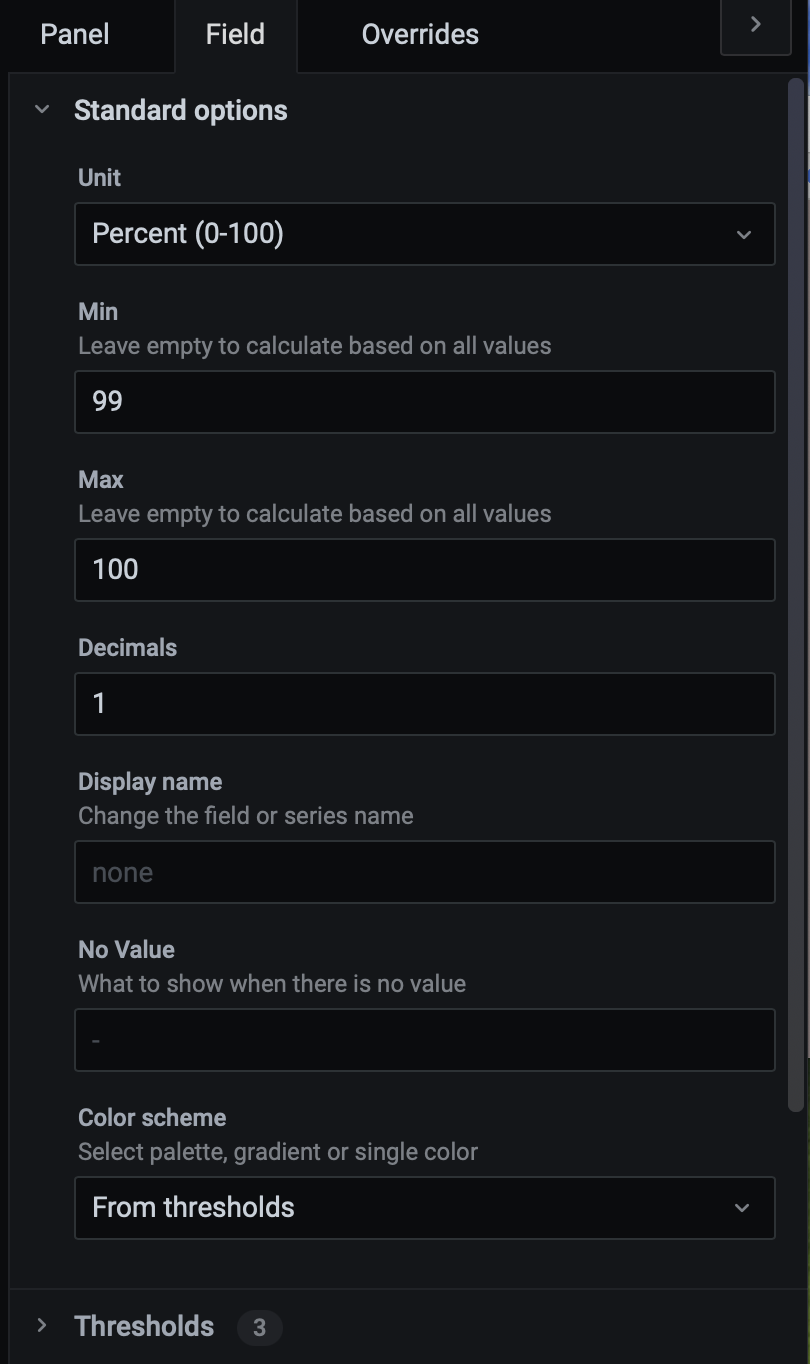Viewport: 810px width, 1364px height.
Task: Click the Thresholds expand arrow
Action: tap(41, 1325)
